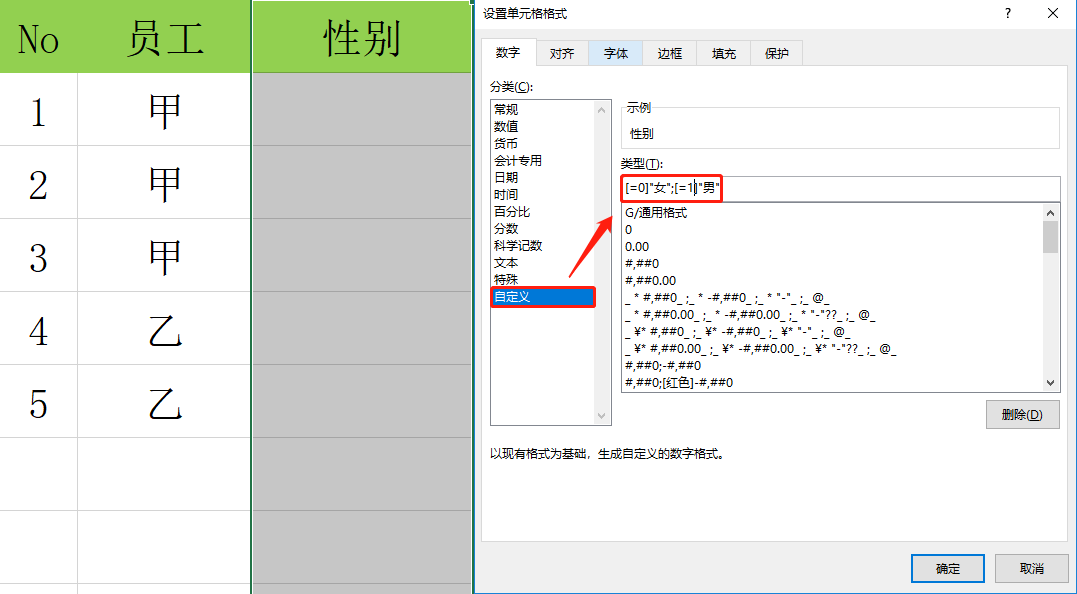Choose format #,##0.00 in the type list
The height and width of the screenshot is (594, 1077).
click(x=831, y=281)
